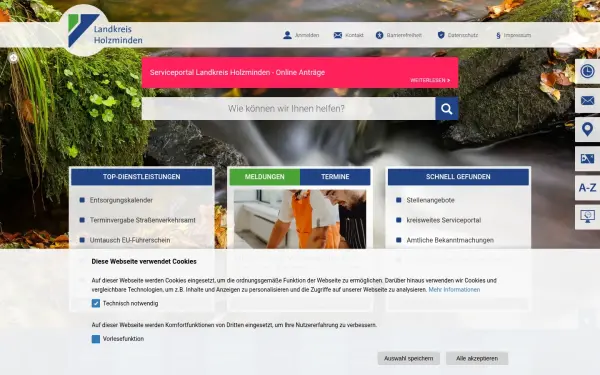
Task: Switch to the Termine tab
Action: (x=335, y=177)
